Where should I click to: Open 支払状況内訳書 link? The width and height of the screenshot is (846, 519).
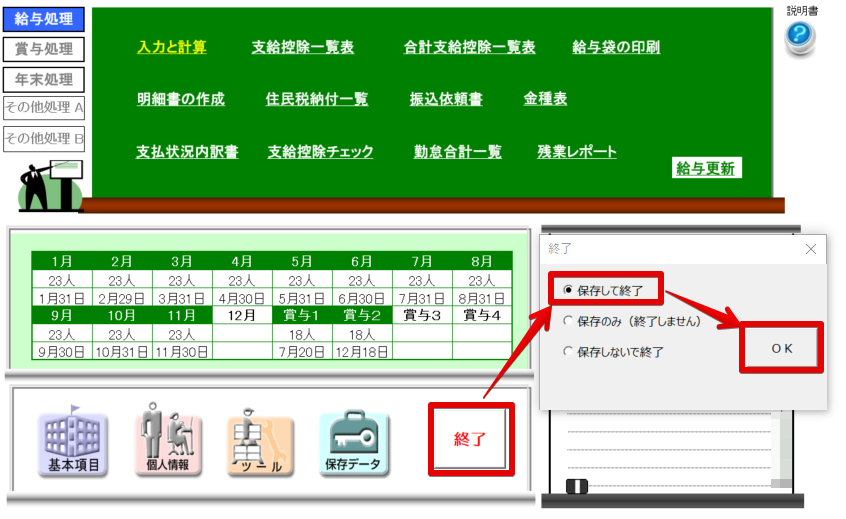click(187, 152)
